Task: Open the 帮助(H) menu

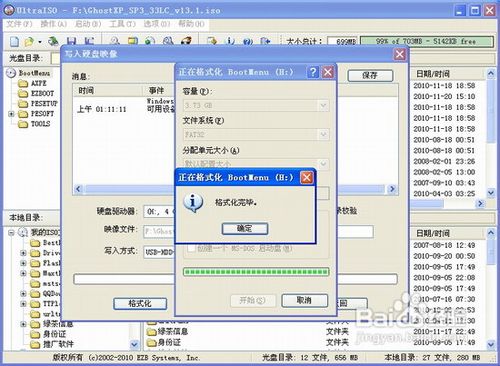Action: (191, 24)
